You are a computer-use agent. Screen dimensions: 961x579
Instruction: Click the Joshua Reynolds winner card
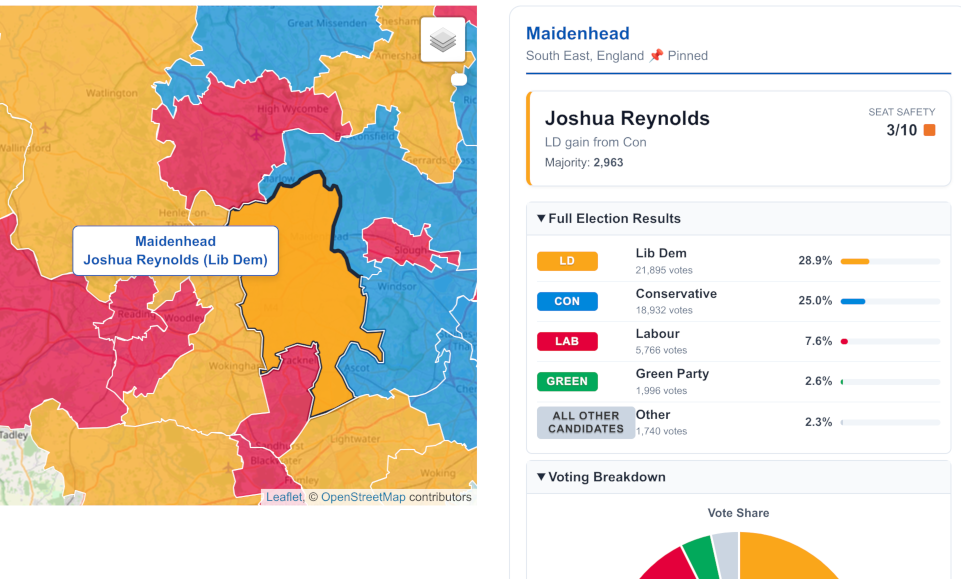click(738, 139)
